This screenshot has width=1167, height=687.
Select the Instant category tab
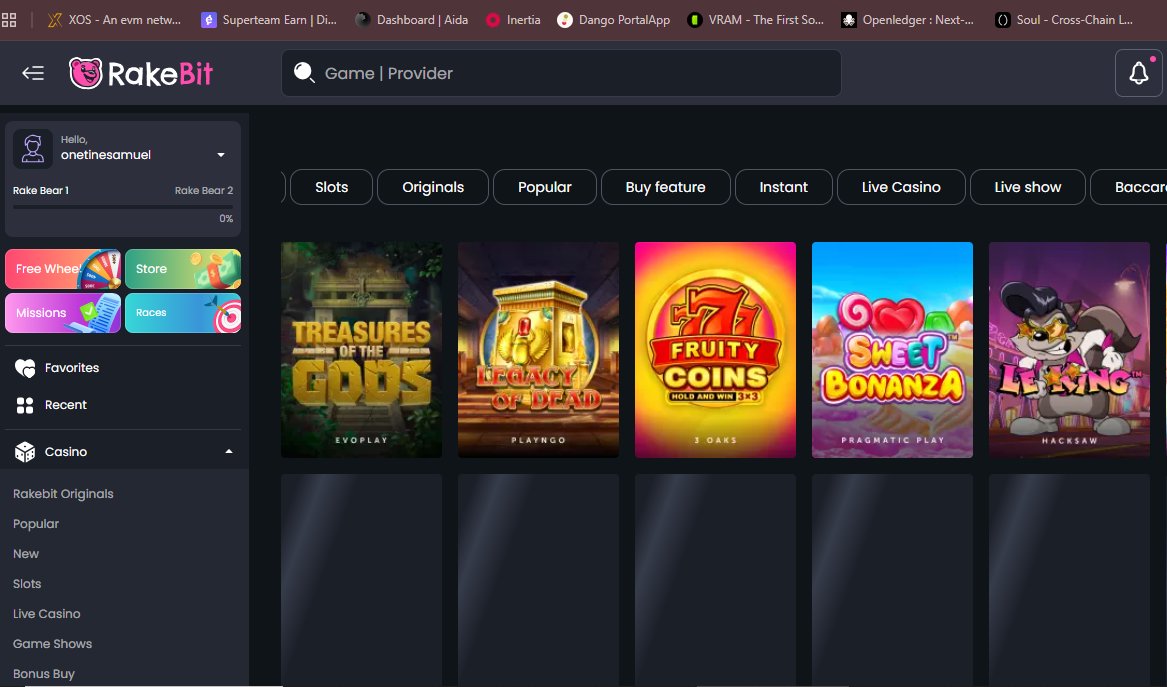784,187
